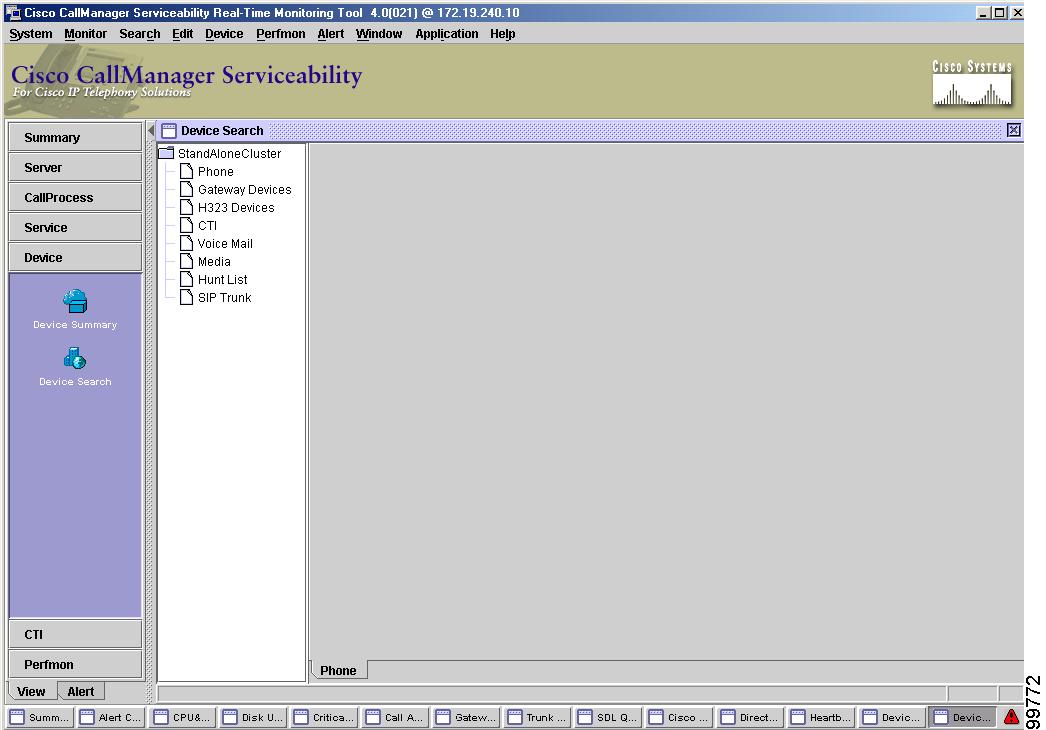This screenshot has height=730, width=1046.
Task: Select Gateway Devices in the tree
Action: click(245, 190)
